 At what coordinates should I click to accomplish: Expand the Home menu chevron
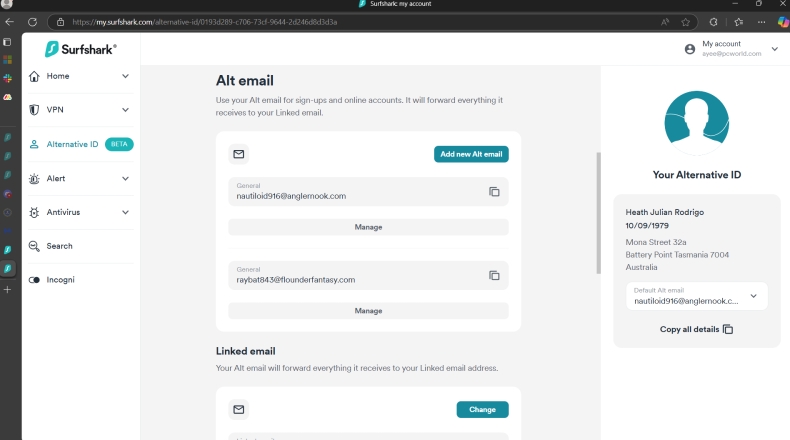pos(125,76)
